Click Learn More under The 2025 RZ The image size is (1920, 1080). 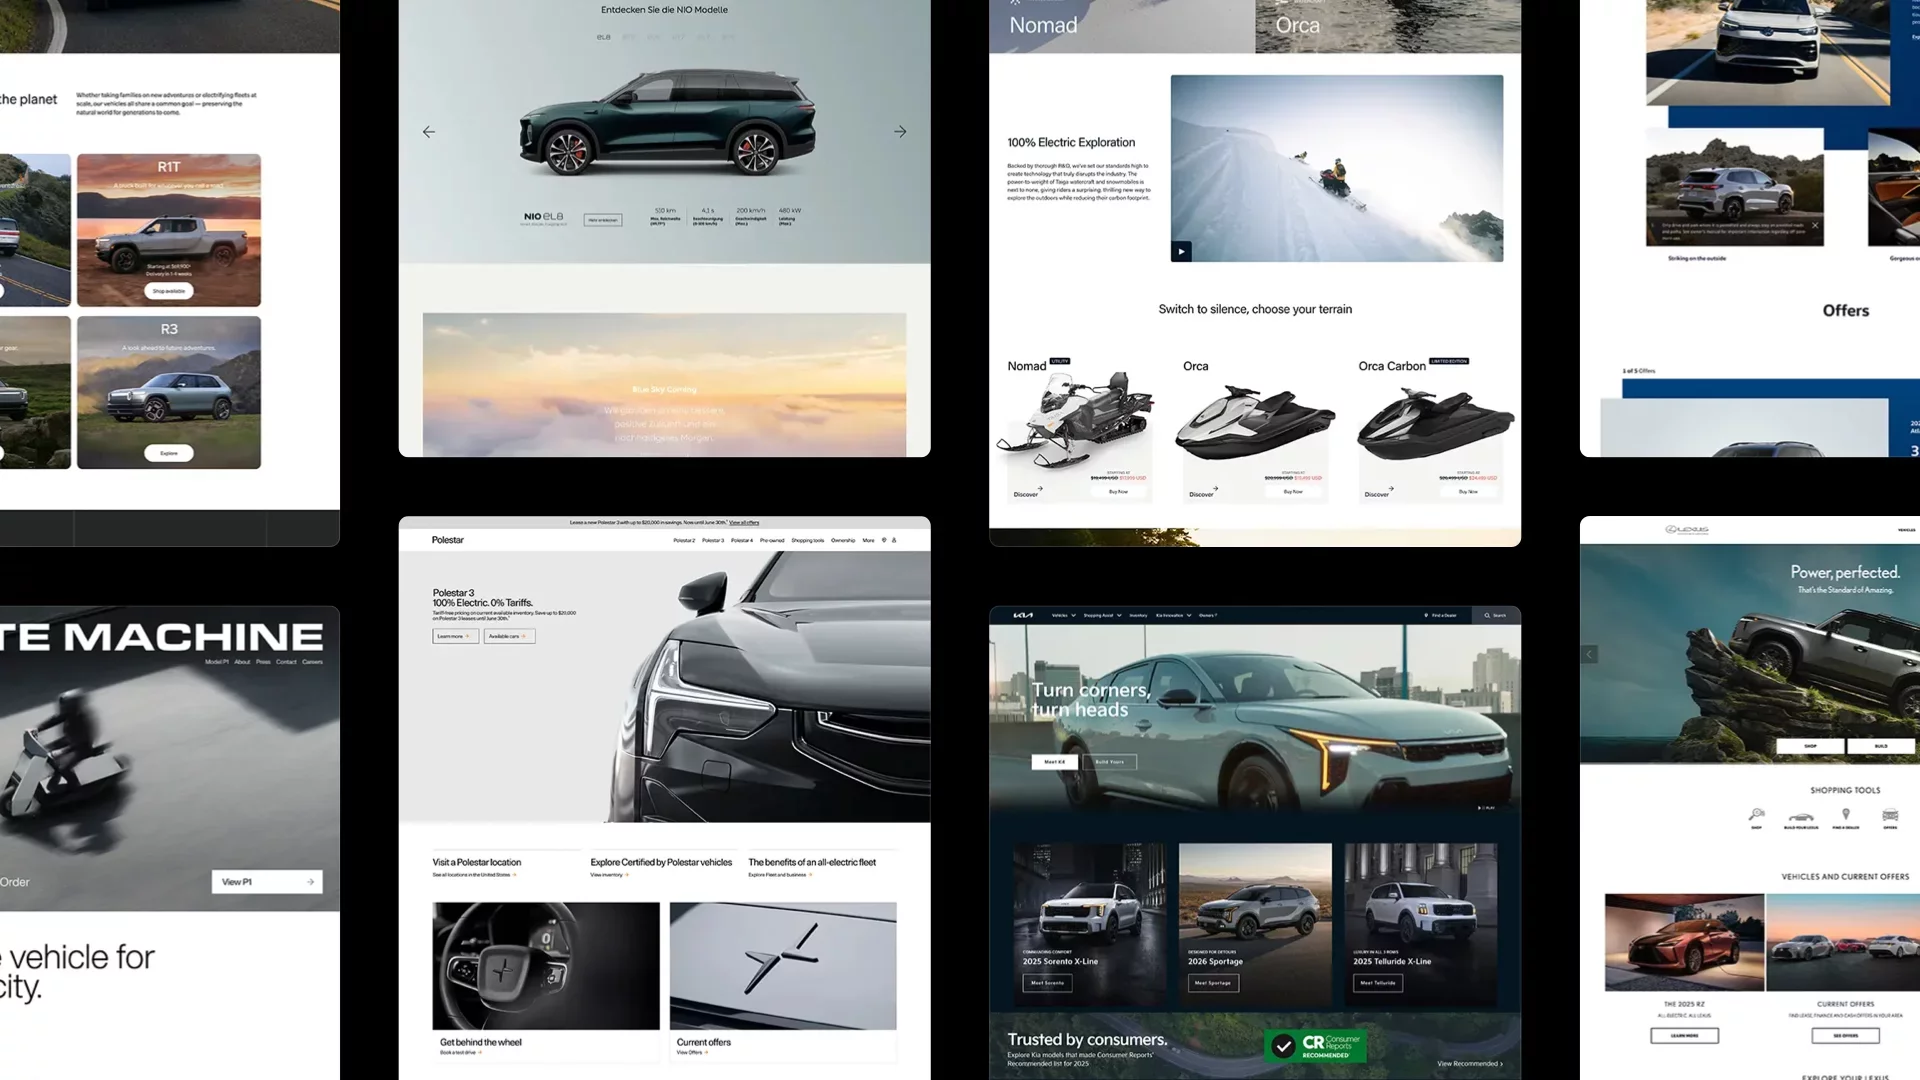(1684, 1036)
